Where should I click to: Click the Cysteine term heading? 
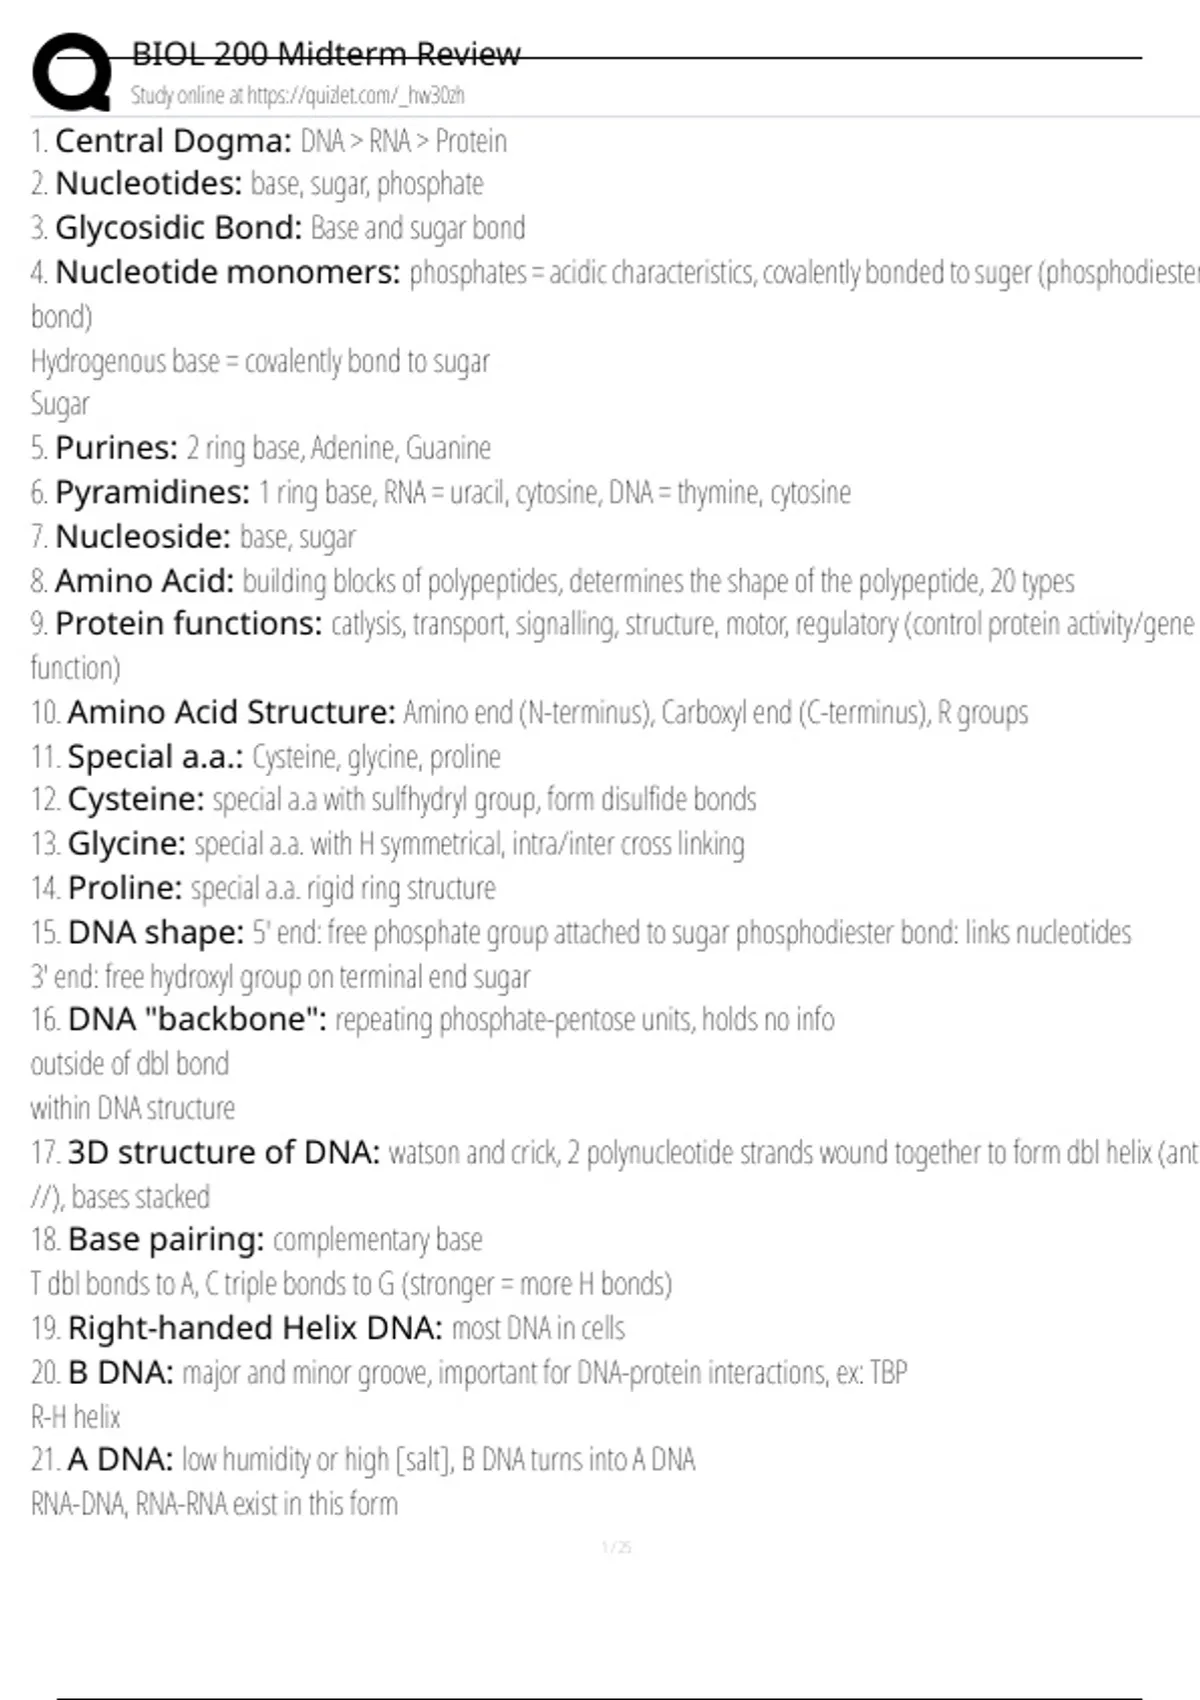tap(135, 800)
